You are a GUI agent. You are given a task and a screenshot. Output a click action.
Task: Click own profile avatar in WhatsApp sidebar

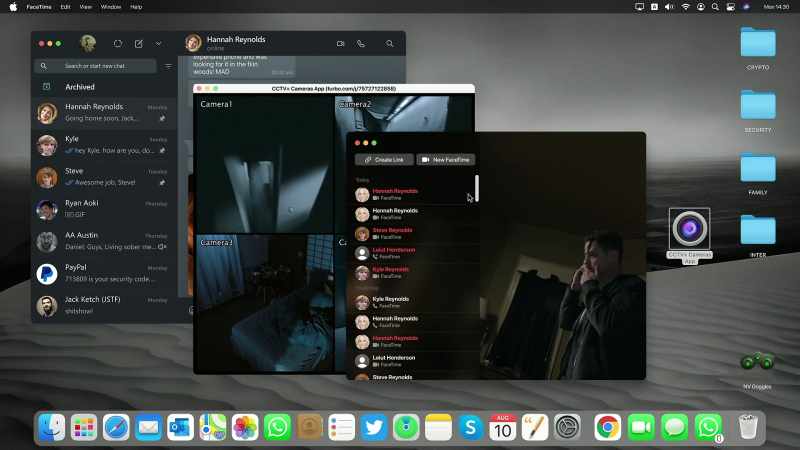[88, 43]
